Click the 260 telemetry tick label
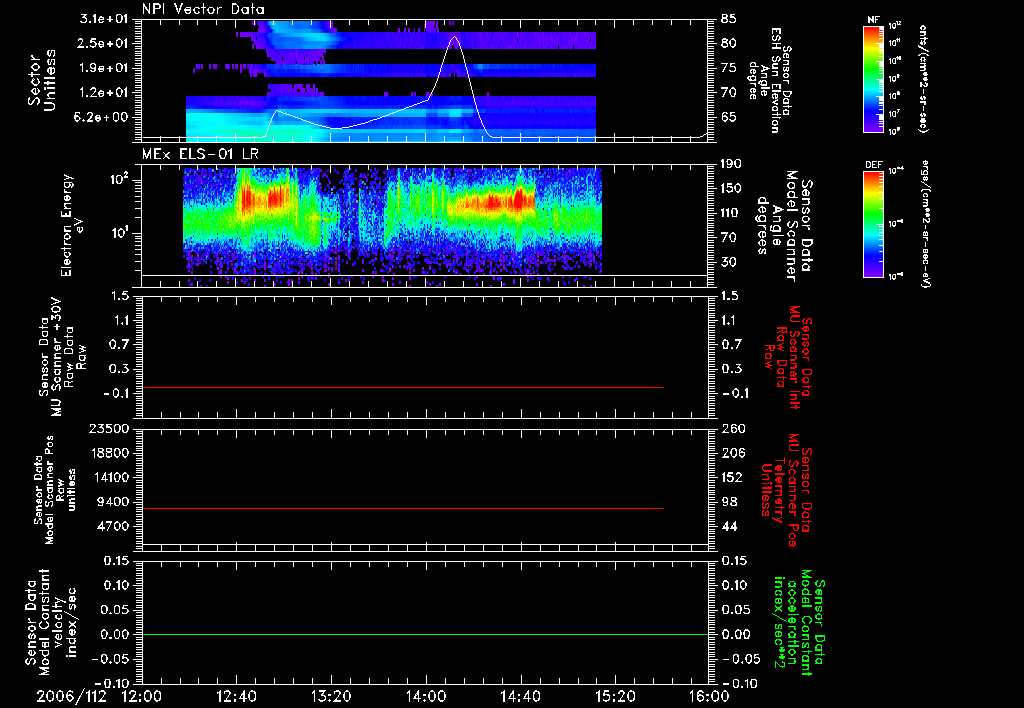 pyautogui.click(x=733, y=429)
